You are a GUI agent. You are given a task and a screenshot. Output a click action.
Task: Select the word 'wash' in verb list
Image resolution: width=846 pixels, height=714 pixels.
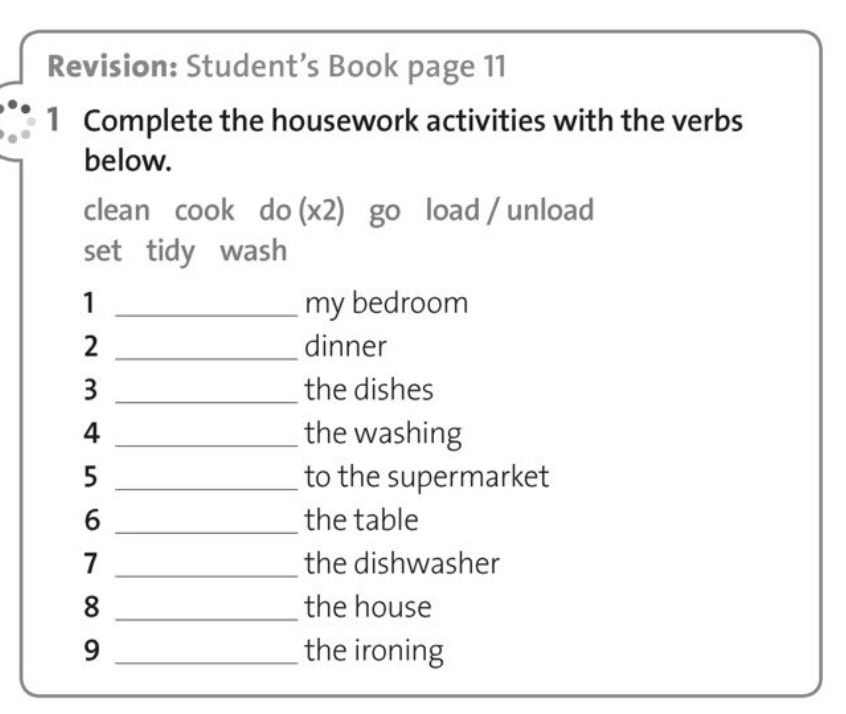[254, 251]
